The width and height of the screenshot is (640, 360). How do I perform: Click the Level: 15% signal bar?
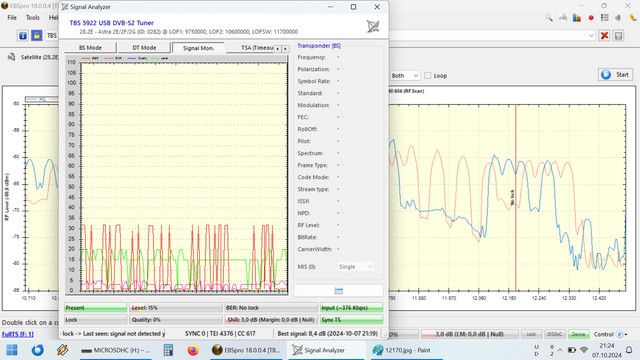(176, 308)
